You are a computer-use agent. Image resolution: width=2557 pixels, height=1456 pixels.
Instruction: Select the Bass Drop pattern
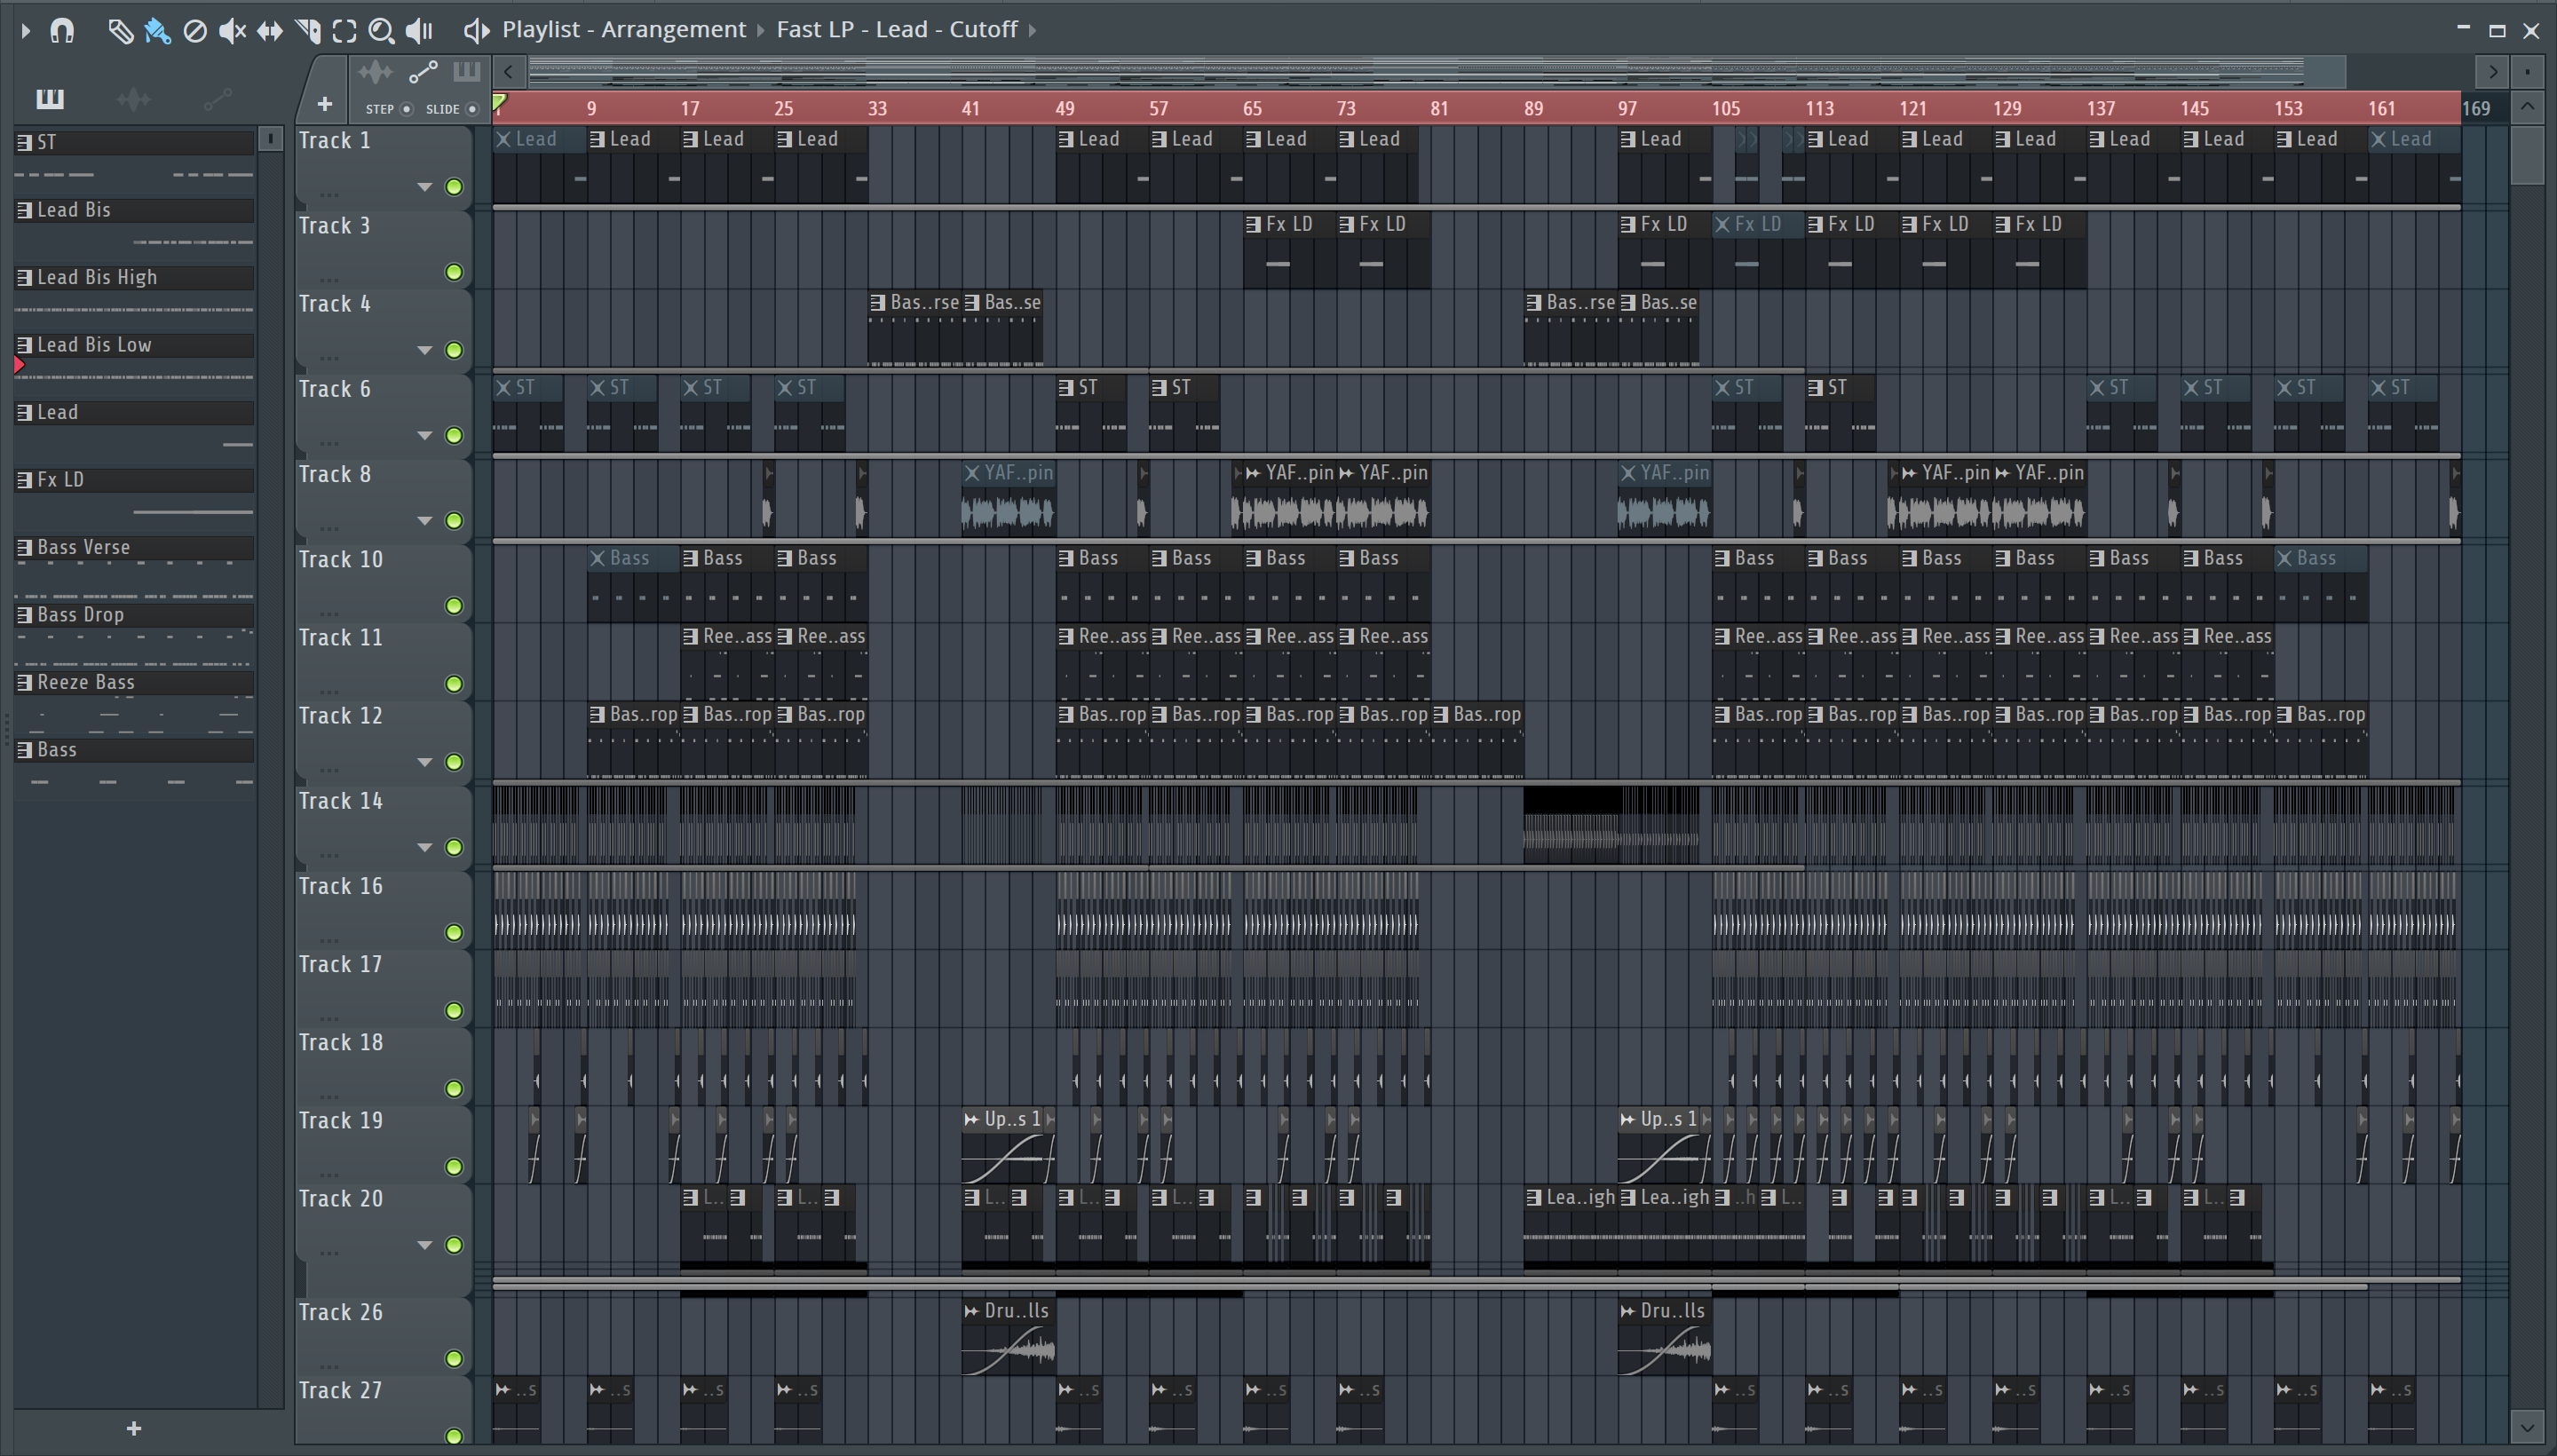pos(134,615)
